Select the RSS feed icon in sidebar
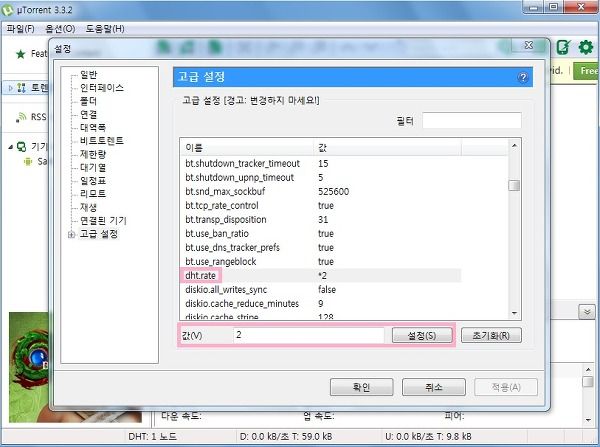The width and height of the screenshot is (600, 447). pos(21,117)
